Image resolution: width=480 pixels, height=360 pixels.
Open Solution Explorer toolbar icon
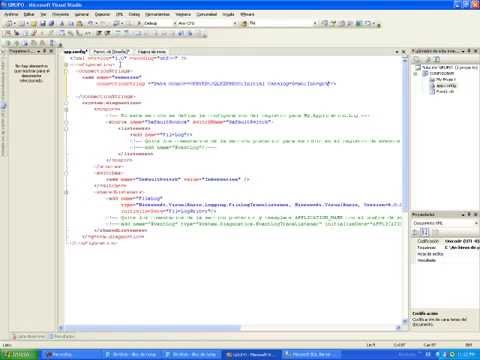[325, 23]
